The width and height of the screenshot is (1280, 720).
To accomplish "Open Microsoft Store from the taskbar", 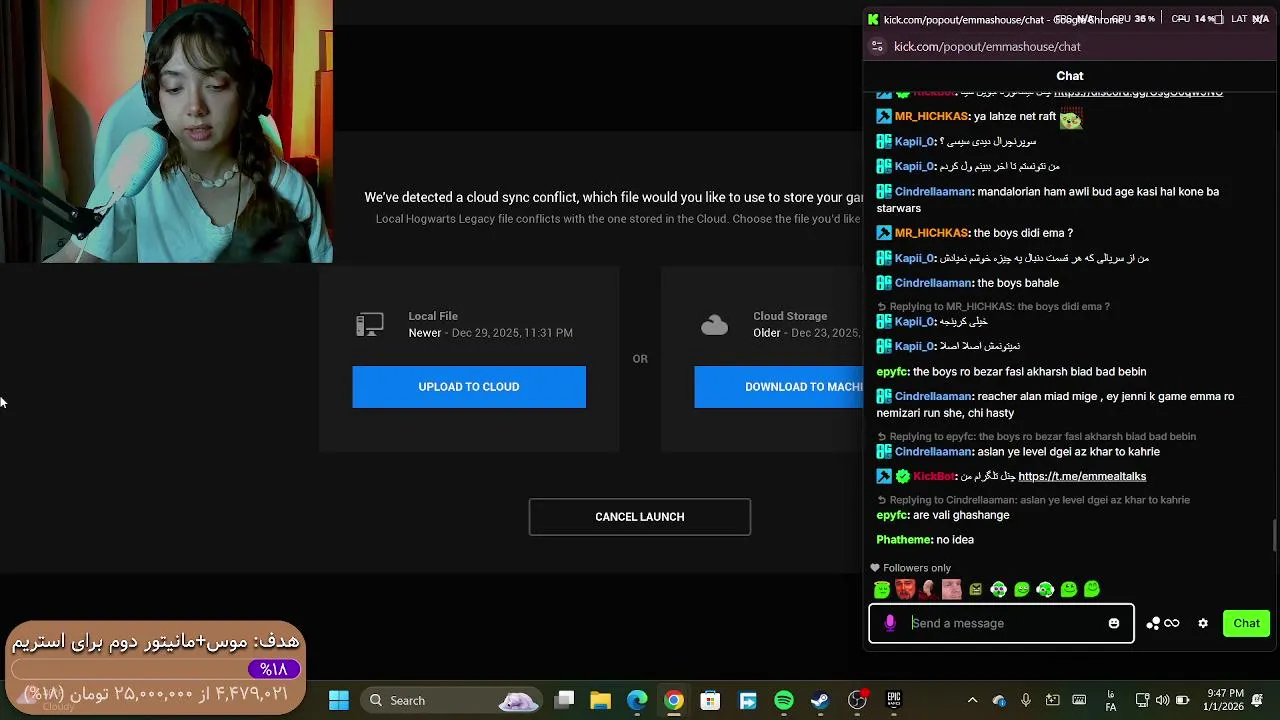I will [710, 700].
